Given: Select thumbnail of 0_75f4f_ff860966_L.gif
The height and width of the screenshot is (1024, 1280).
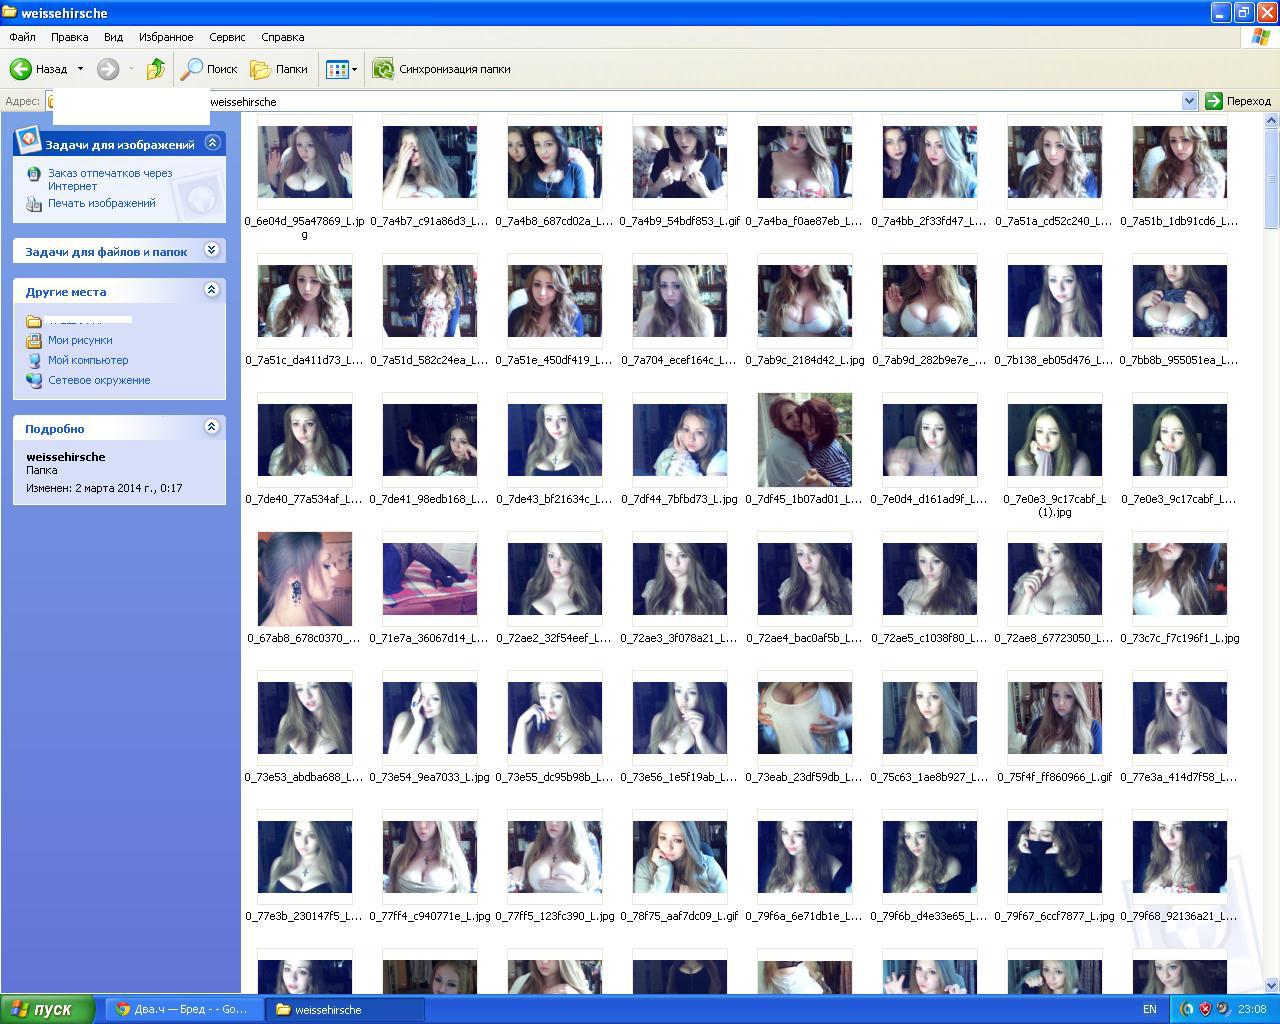Looking at the screenshot, I should (x=1055, y=717).
